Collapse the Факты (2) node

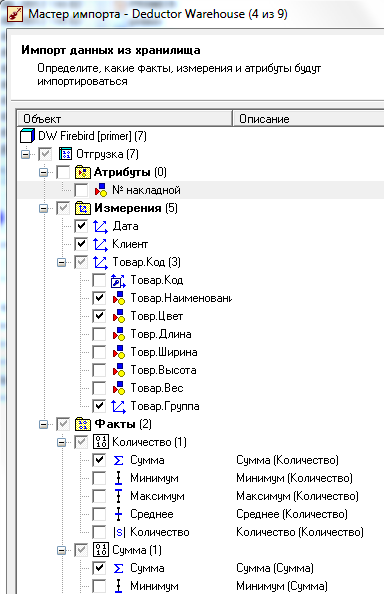pos(44,424)
